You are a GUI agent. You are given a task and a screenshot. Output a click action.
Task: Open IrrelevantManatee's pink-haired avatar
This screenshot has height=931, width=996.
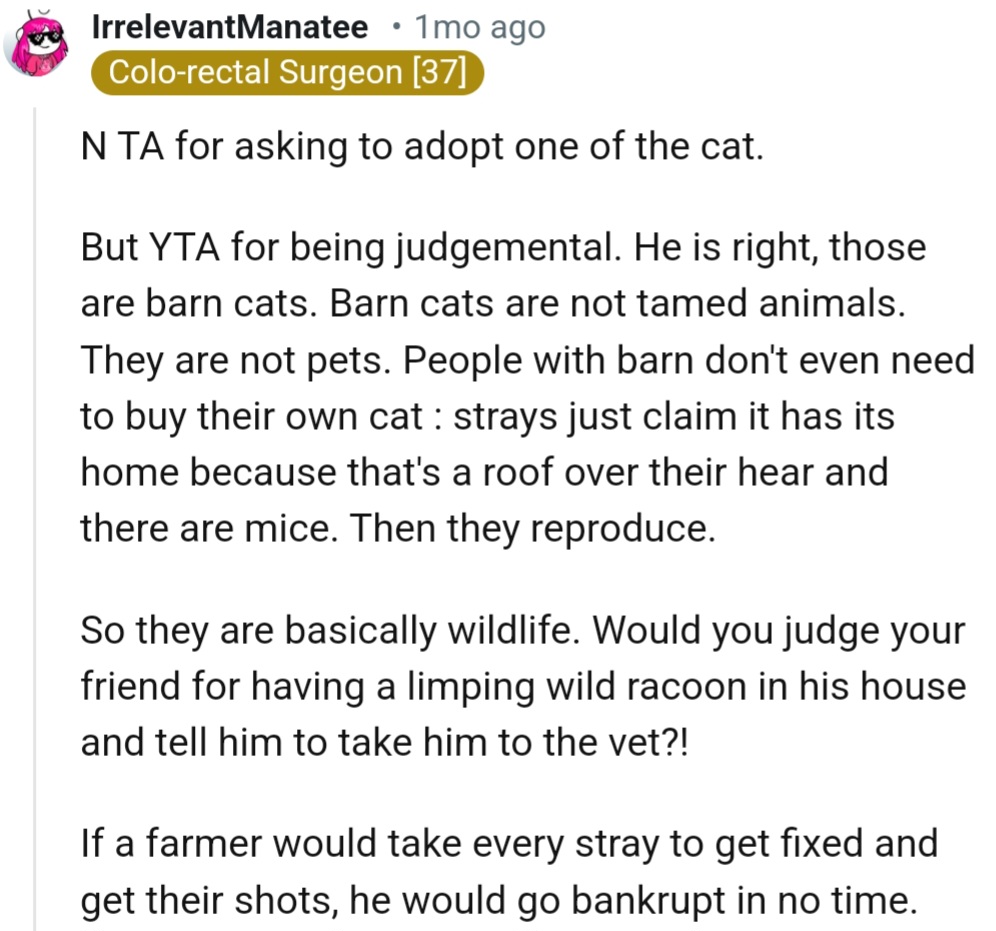click(36, 44)
